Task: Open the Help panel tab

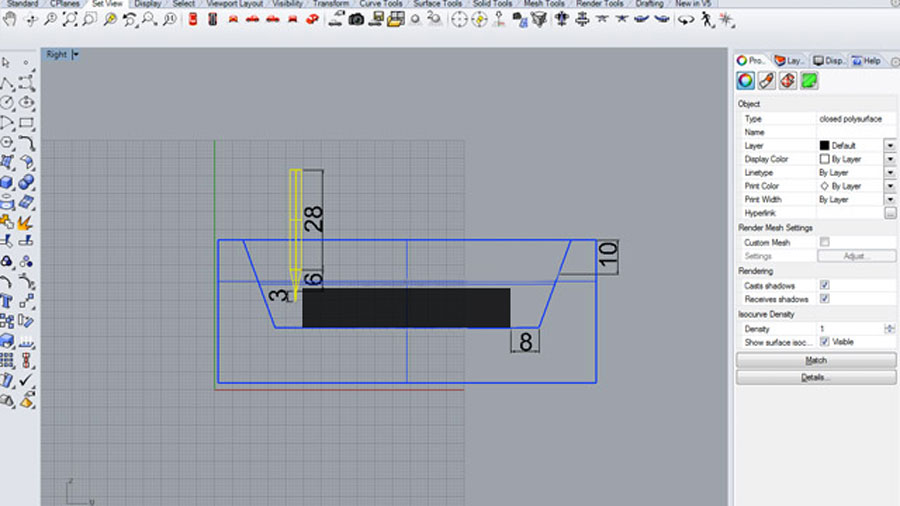Action: point(867,60)
